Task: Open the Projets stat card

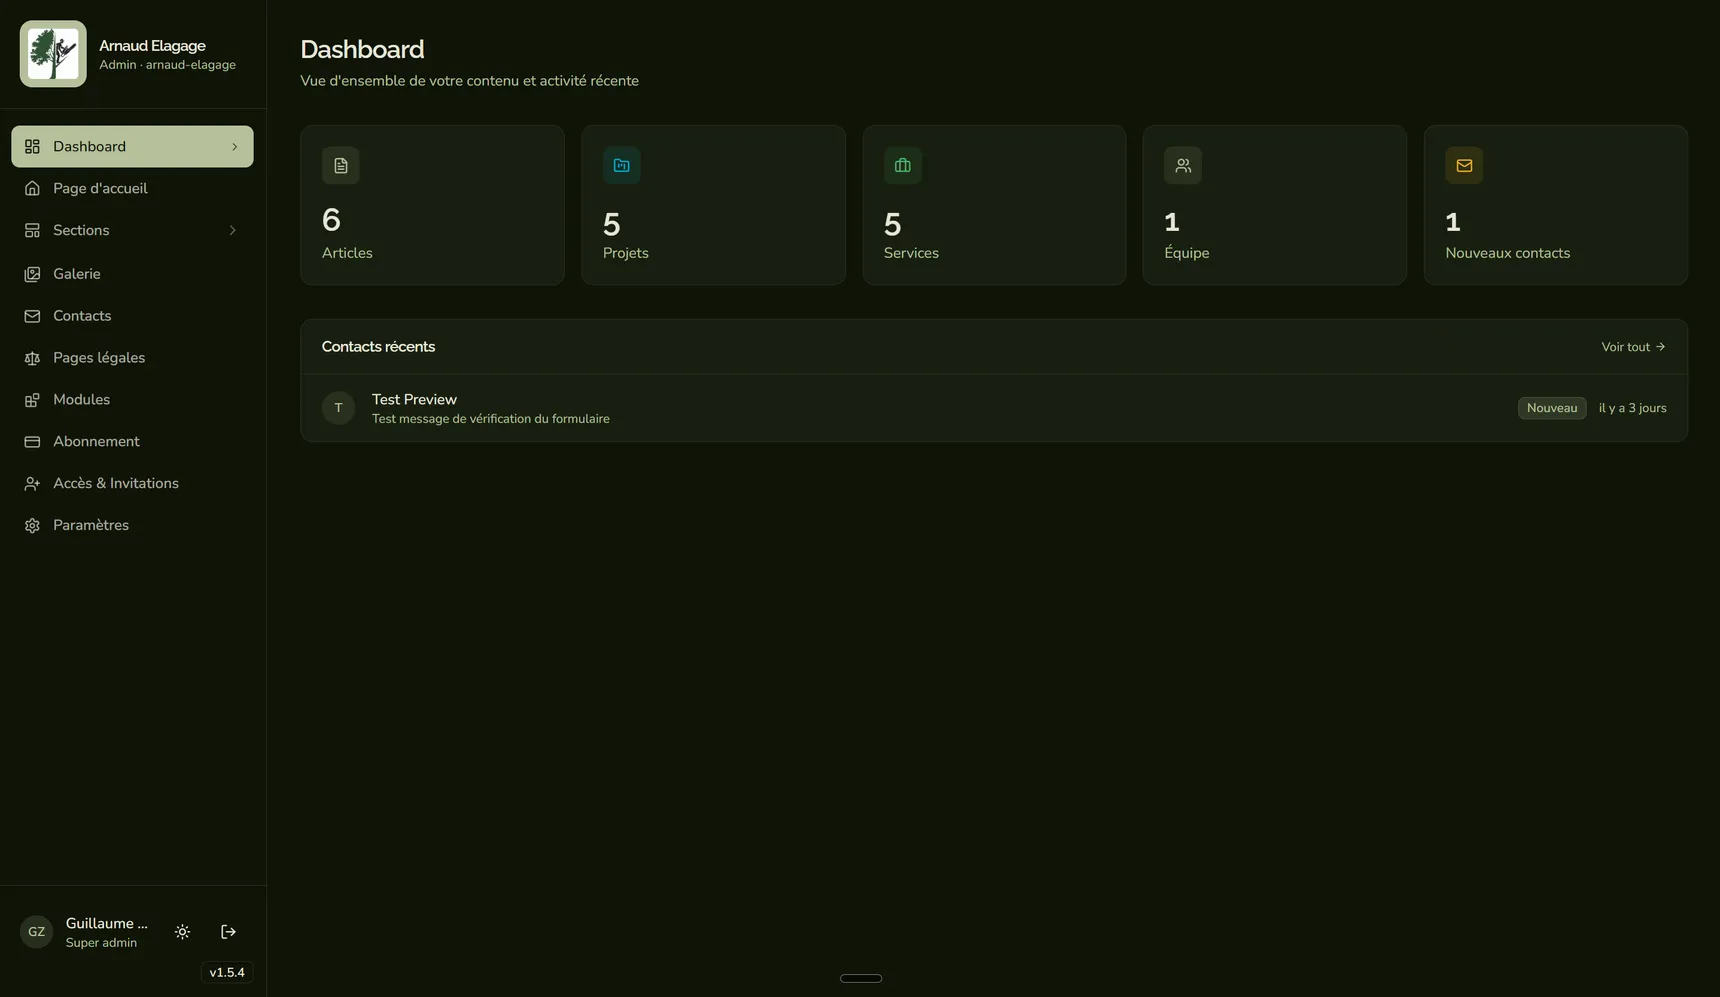Action: tap(713, 205)
